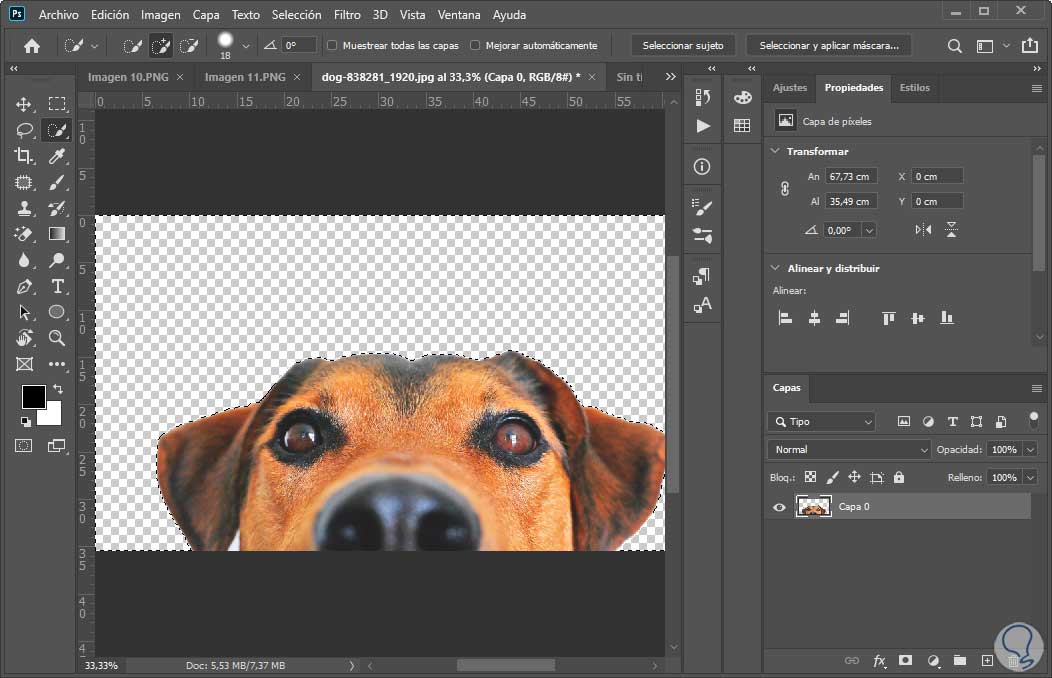Collapse the Transformar section
The width and height of the screenshot is (1052, 678).
click(774, 151)
